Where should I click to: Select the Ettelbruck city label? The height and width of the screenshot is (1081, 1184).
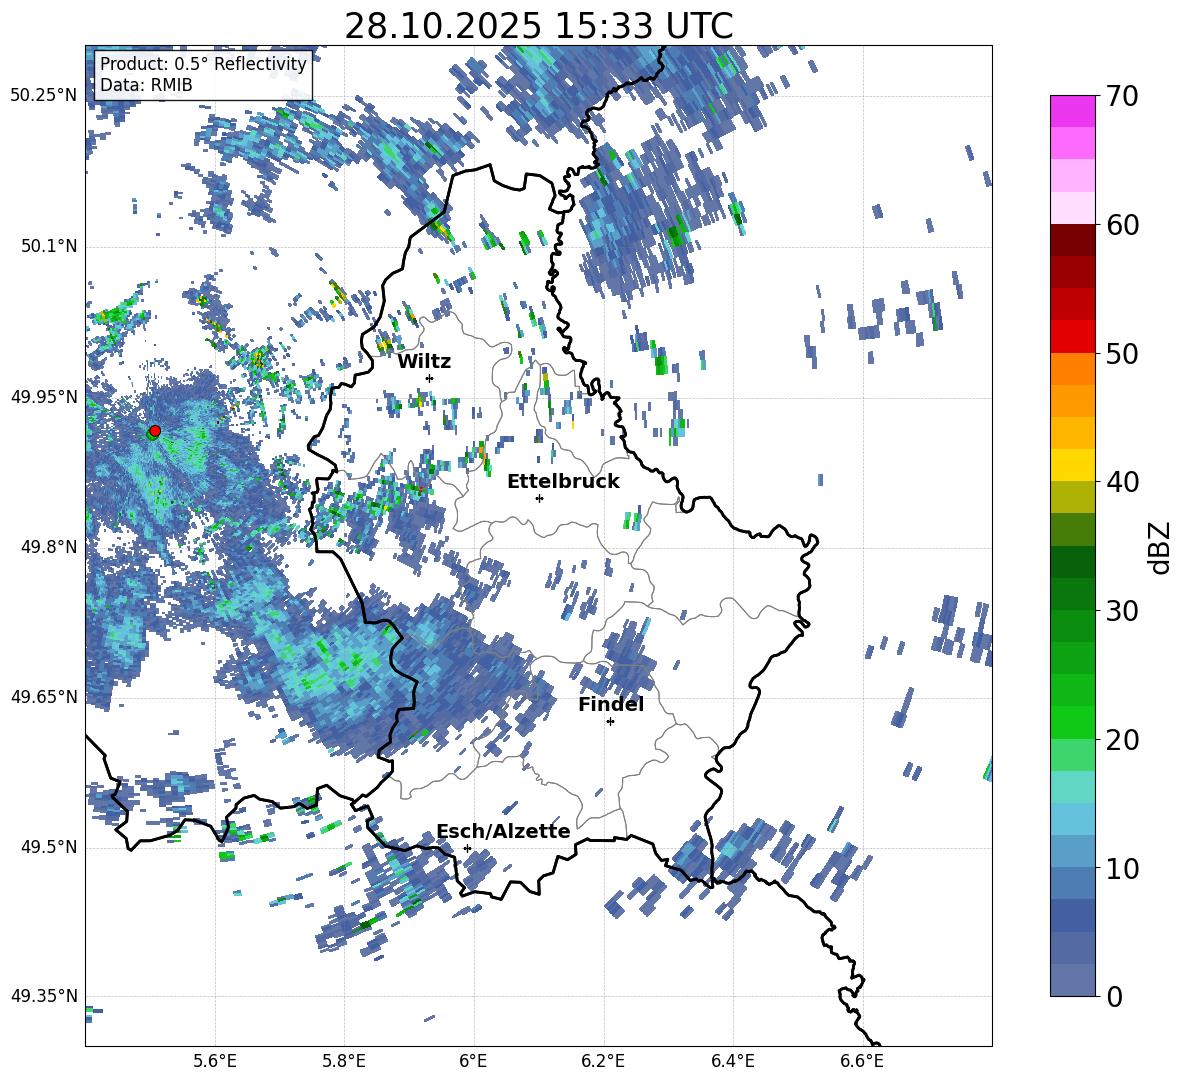[563, 481]
